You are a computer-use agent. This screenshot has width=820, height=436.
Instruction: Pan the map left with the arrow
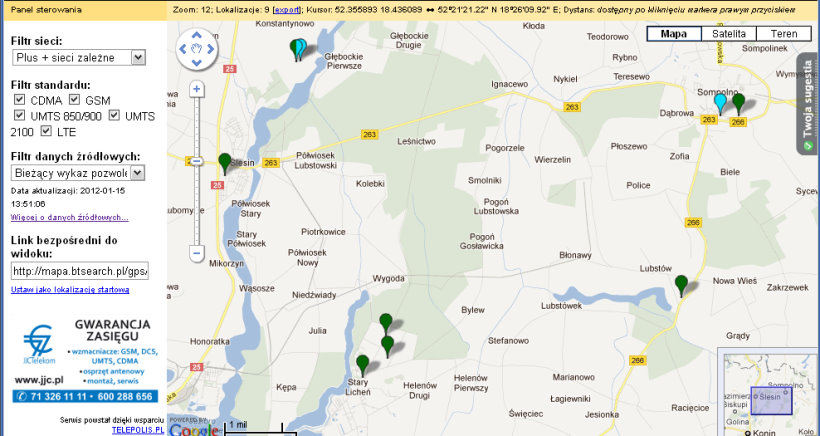pyautogui.click(x=183, y=49)
